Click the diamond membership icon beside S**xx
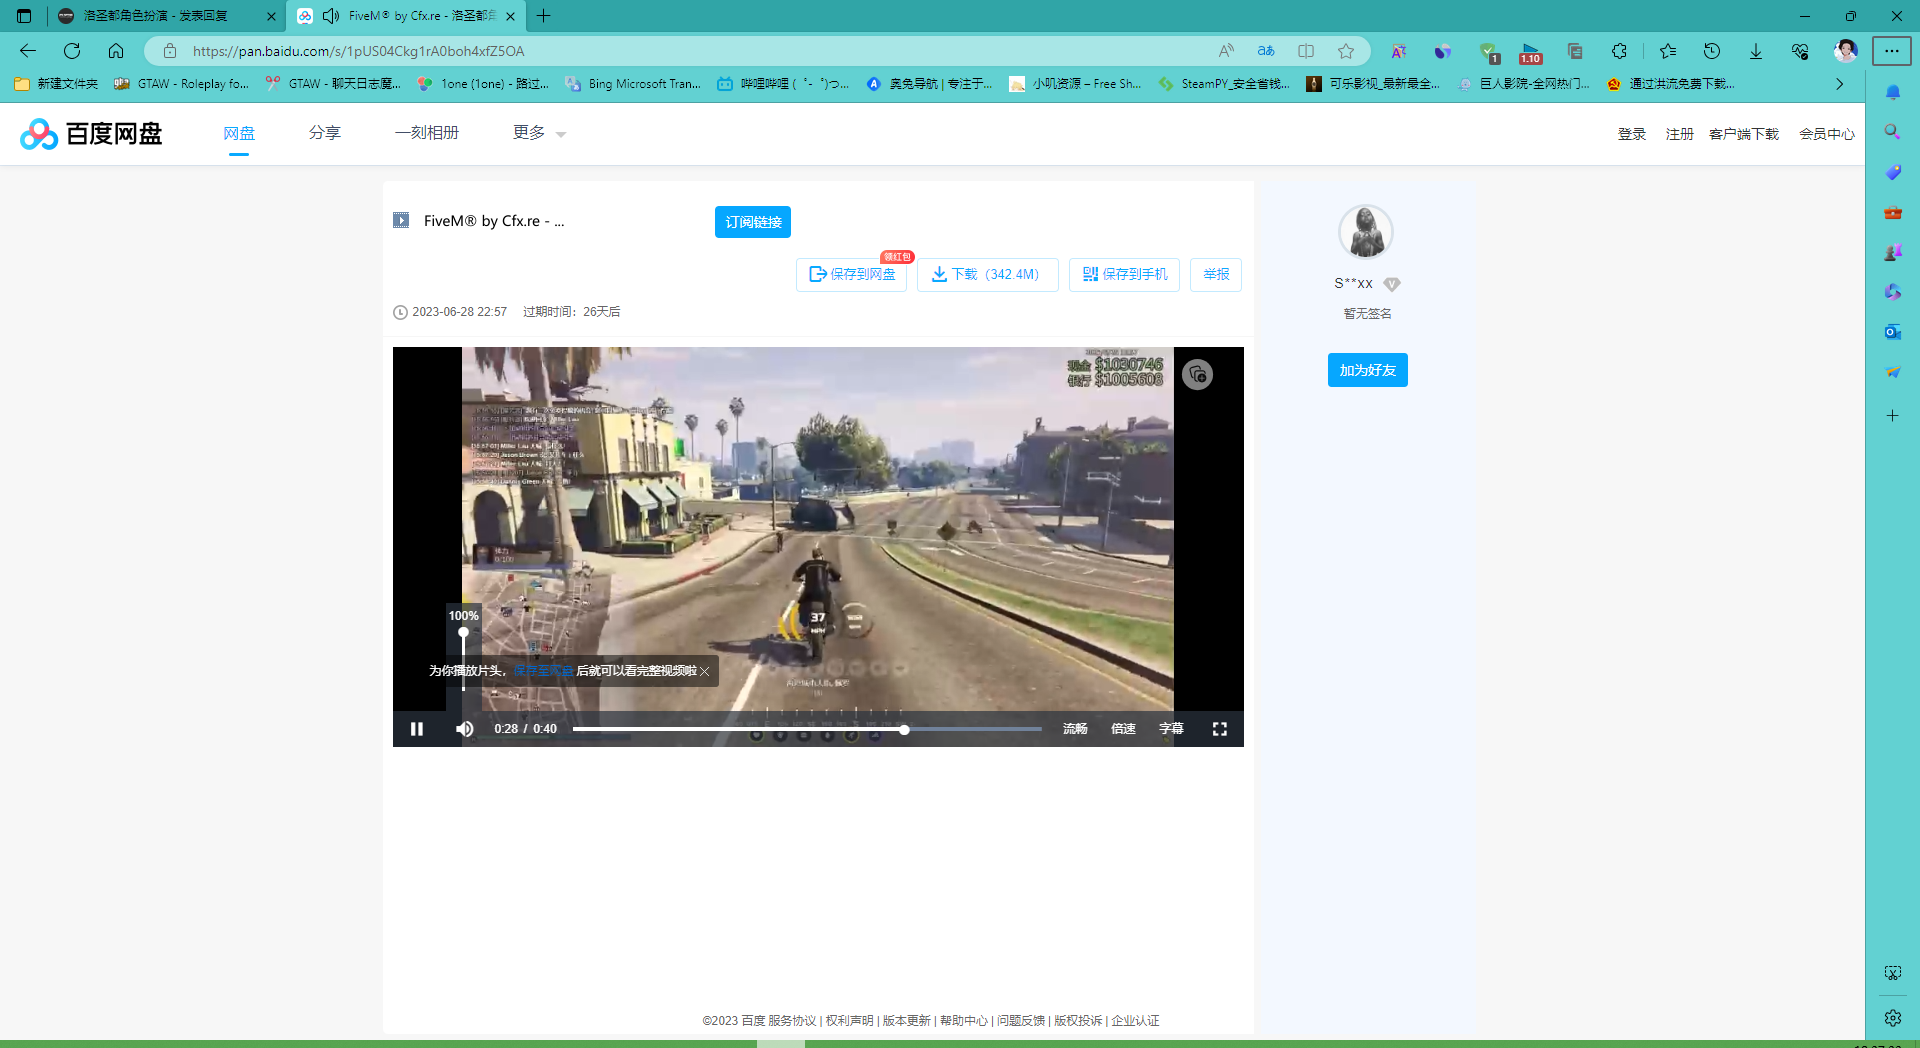 [x=1392, y=284]
